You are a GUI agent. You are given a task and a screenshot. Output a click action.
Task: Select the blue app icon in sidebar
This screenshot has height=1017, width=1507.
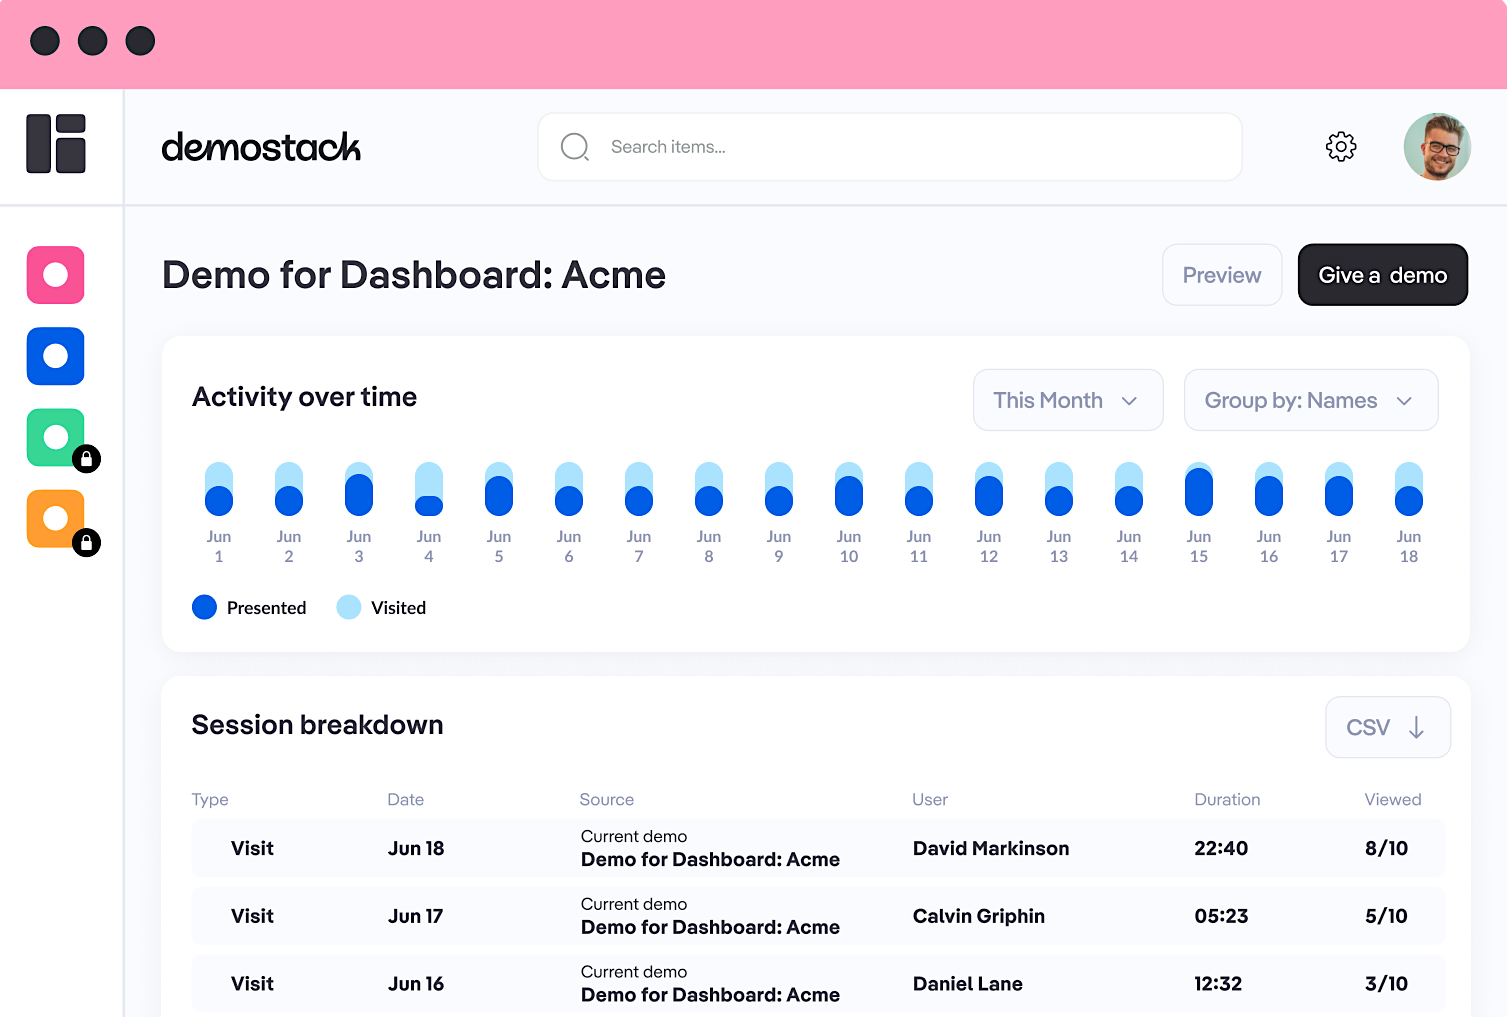[x=56, y=356]
